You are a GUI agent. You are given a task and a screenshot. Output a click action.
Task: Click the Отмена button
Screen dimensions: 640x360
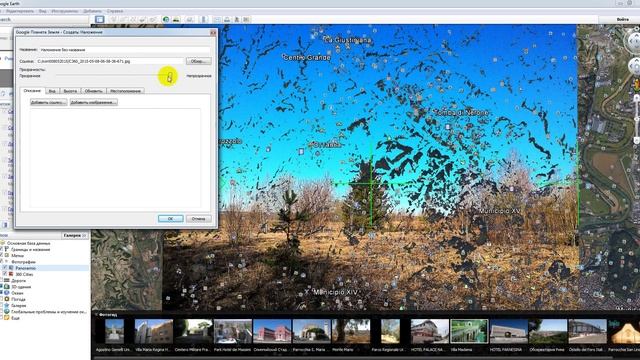pyautogui.click(x=199, y=219)
